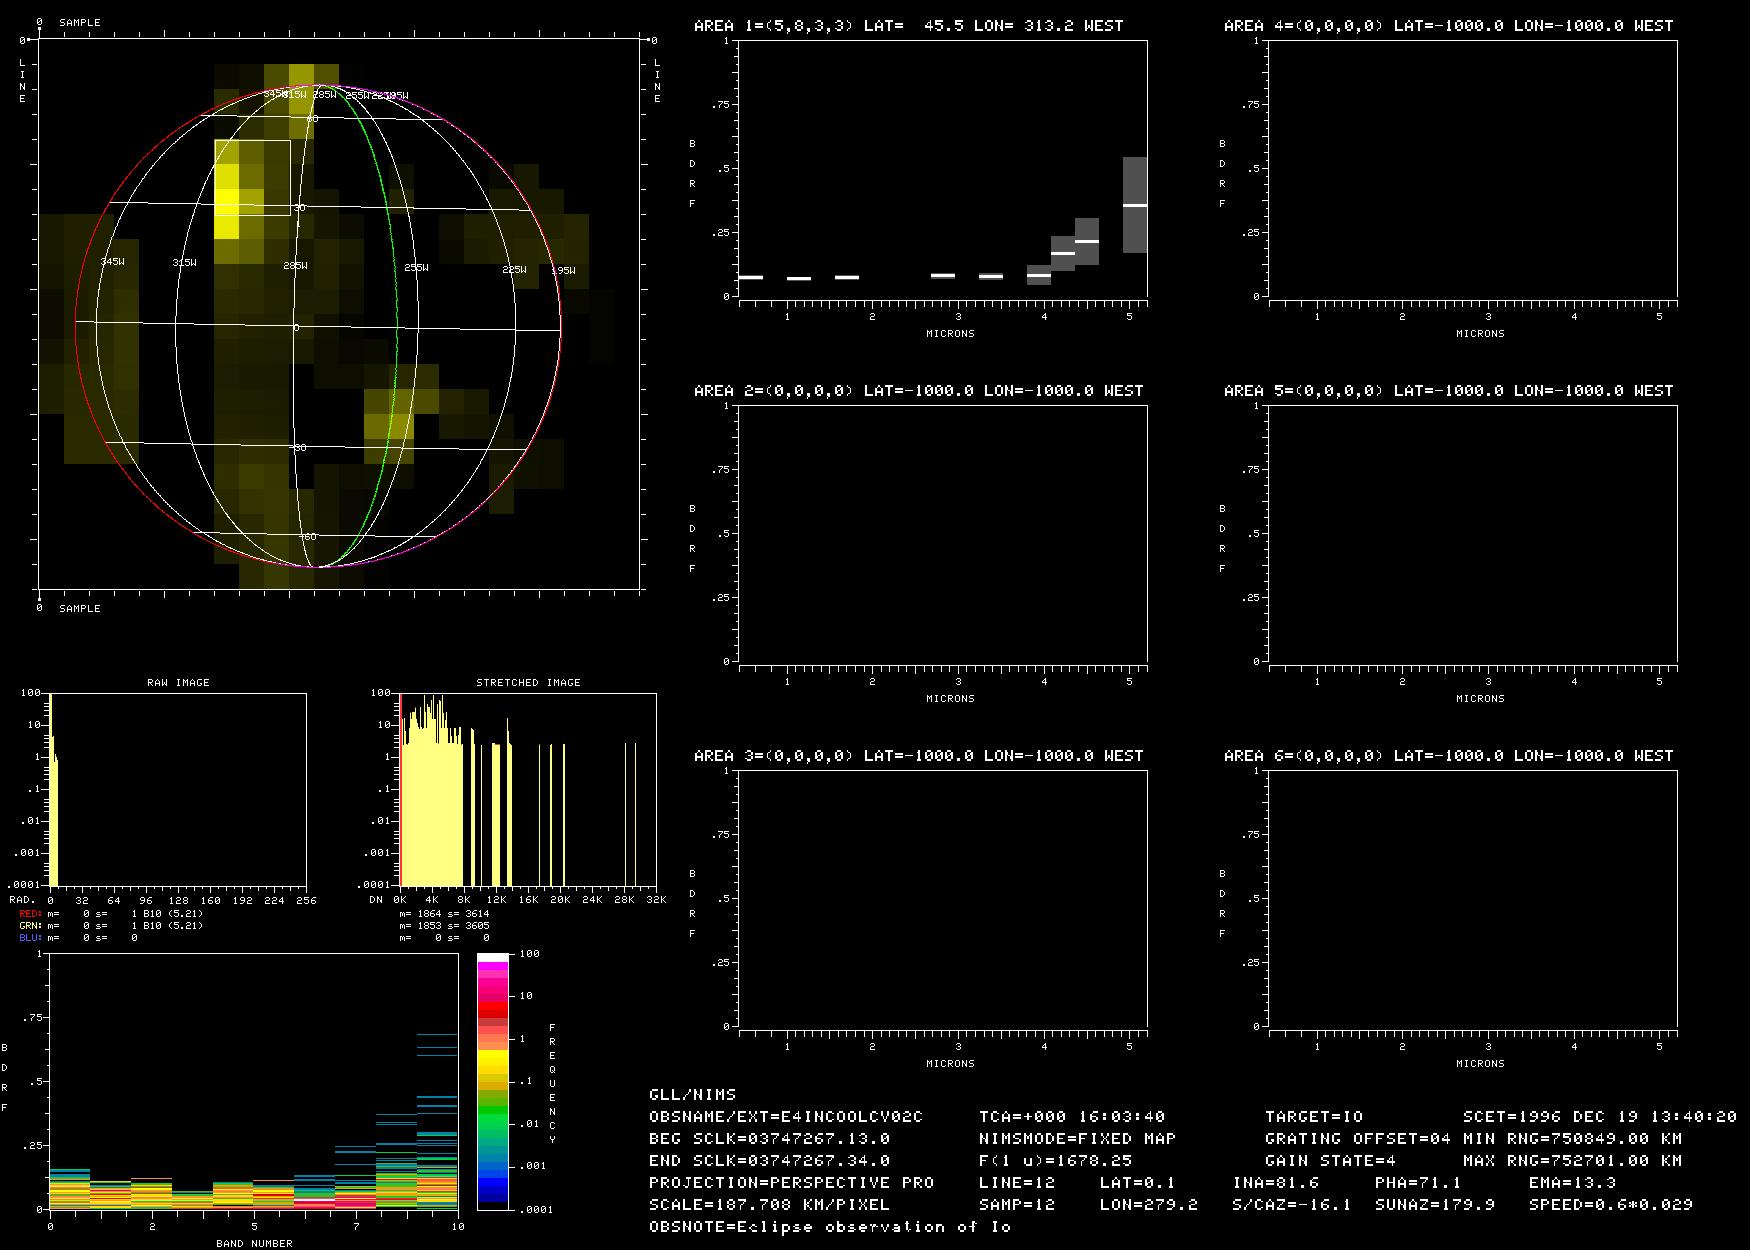Click the GLL/NIMS header text

(692, 1095)
